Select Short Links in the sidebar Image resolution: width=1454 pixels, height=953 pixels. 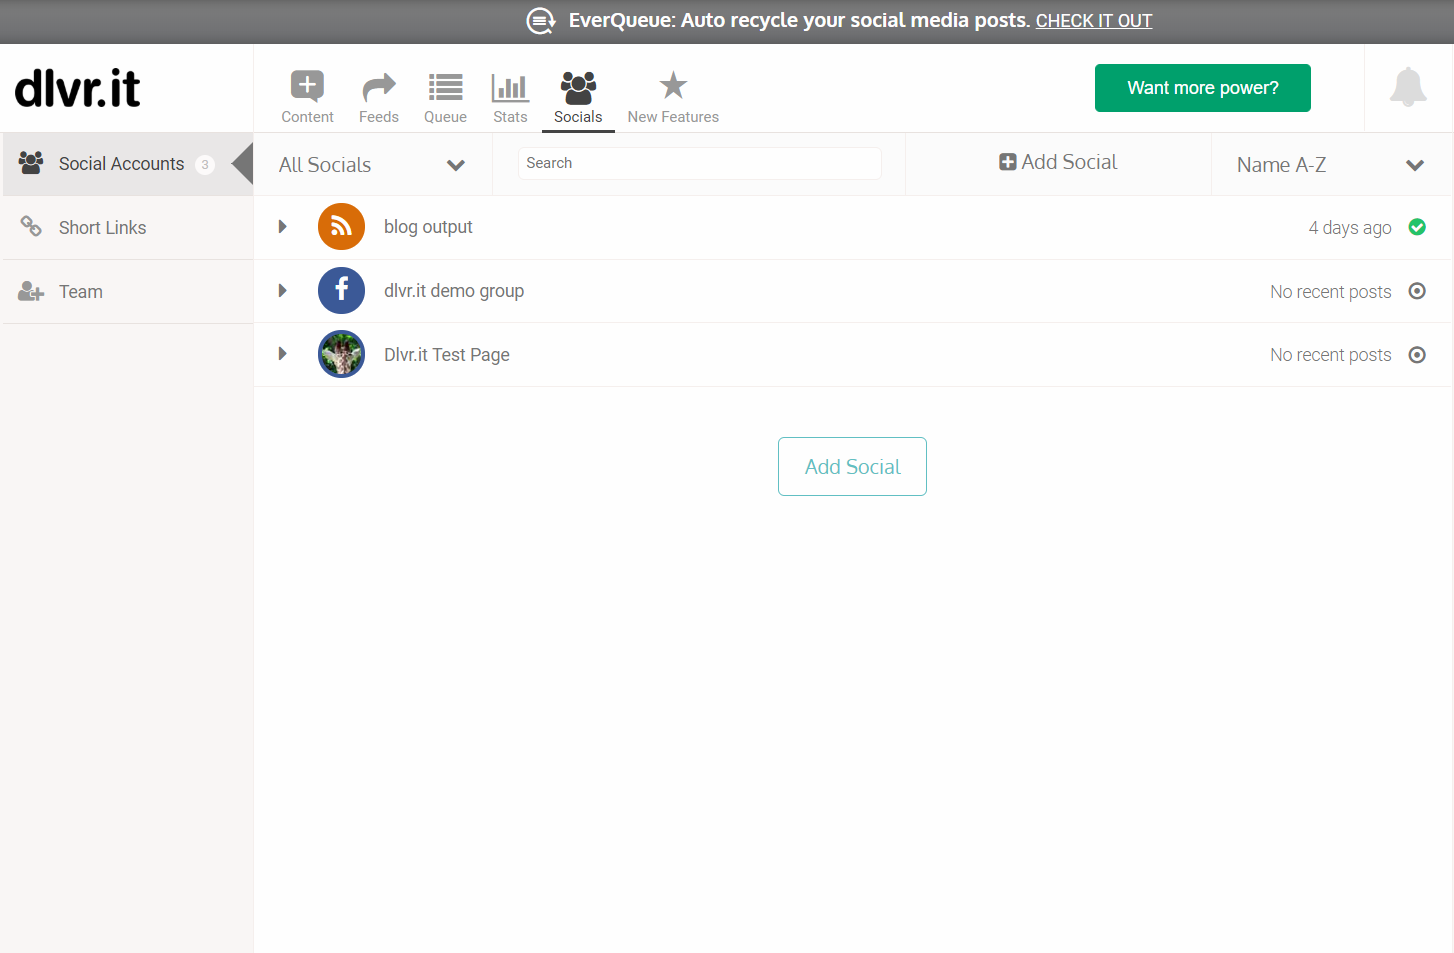pyautogui.click(x=127, y=228)
